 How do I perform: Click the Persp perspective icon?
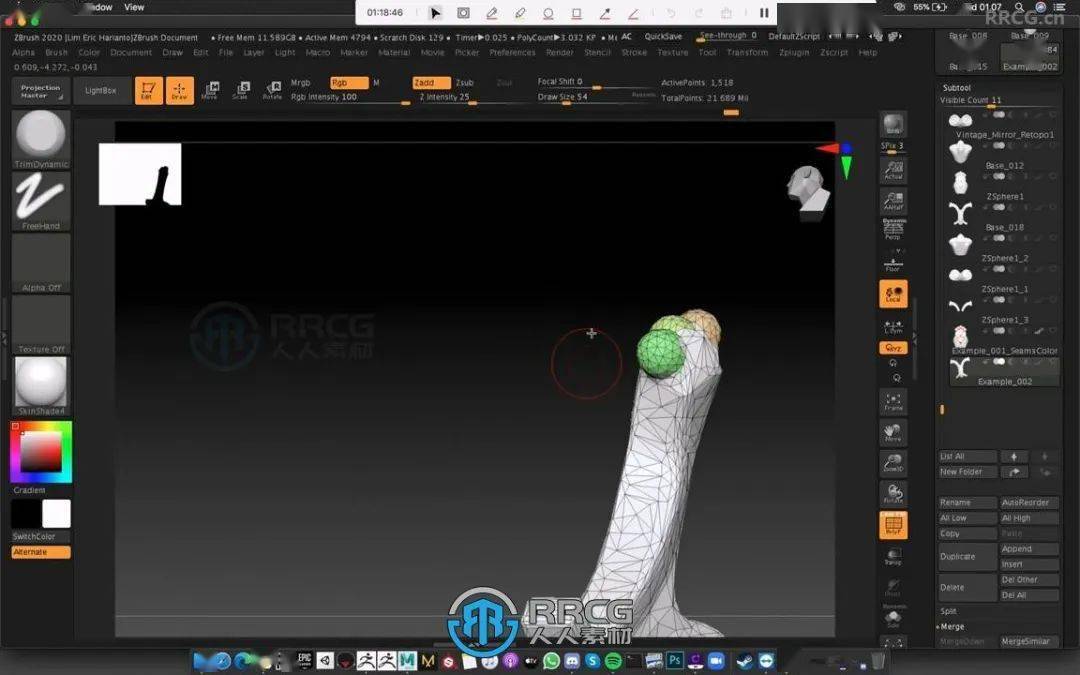[893, 229]
